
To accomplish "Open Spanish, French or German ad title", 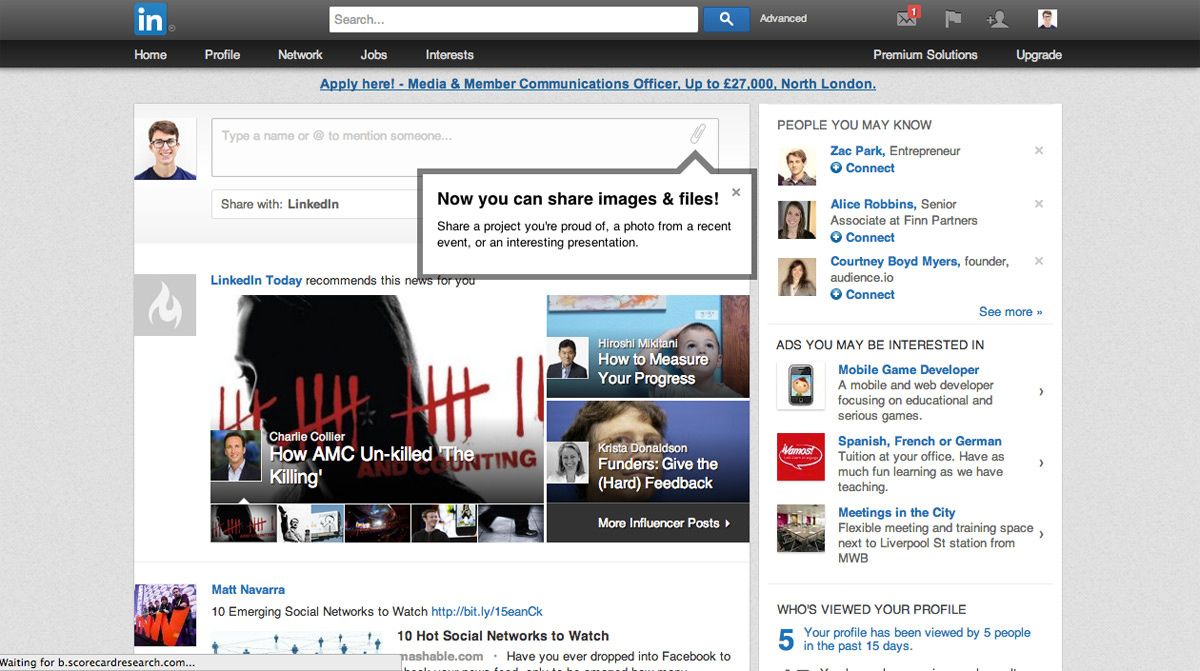I will 920,441.
